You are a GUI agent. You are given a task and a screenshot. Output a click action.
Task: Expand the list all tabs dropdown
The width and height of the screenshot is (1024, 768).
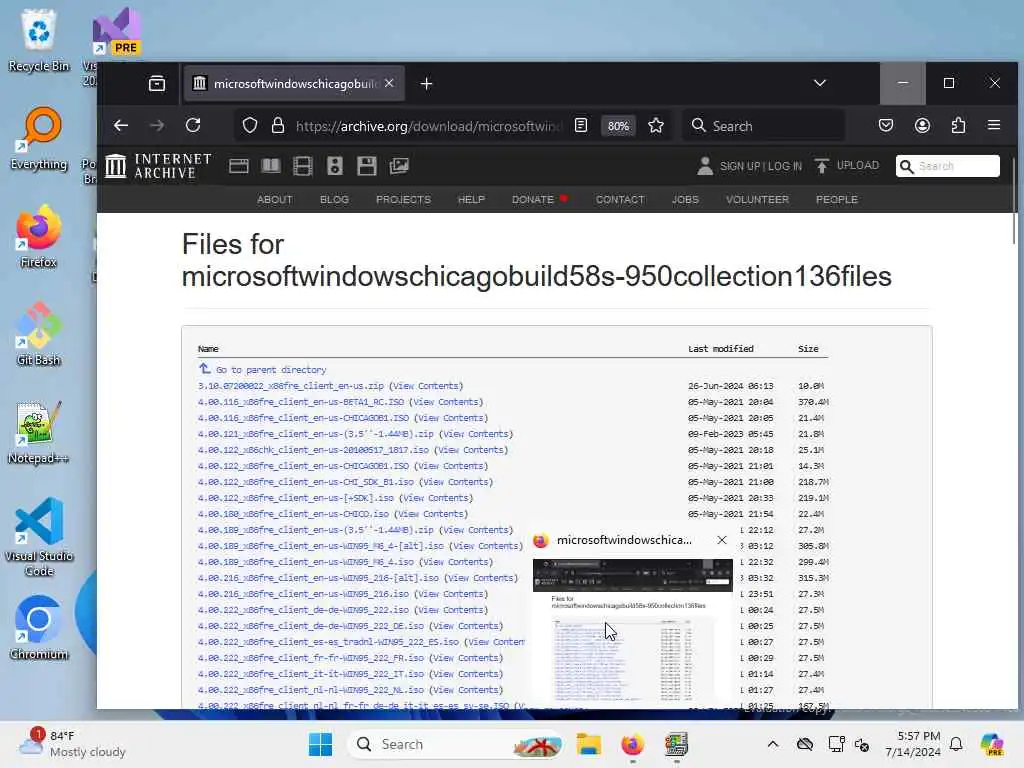pyautogui.click(x=820, y=83)
